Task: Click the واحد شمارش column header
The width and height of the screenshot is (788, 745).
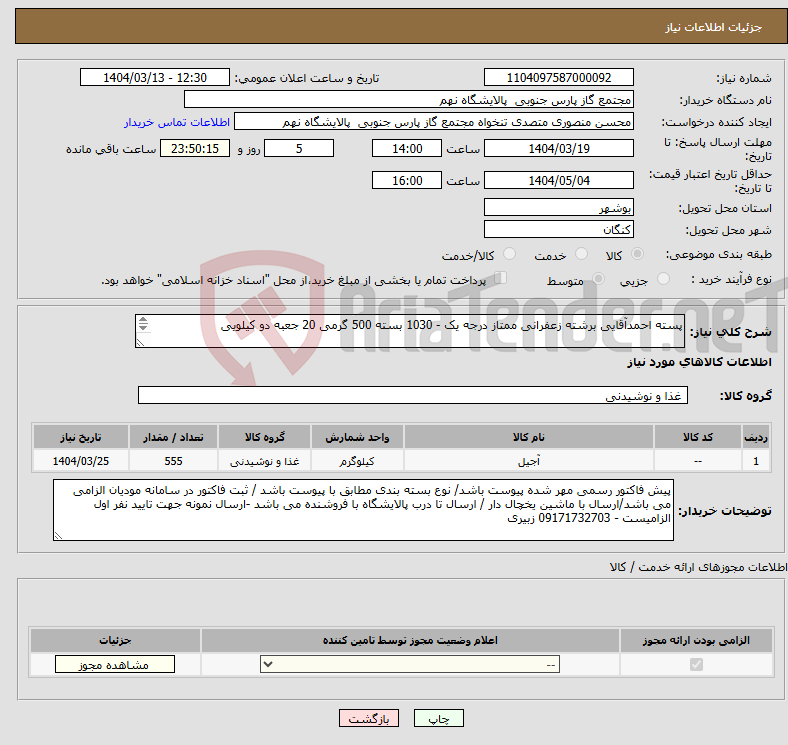Action: tap(357, 437)
